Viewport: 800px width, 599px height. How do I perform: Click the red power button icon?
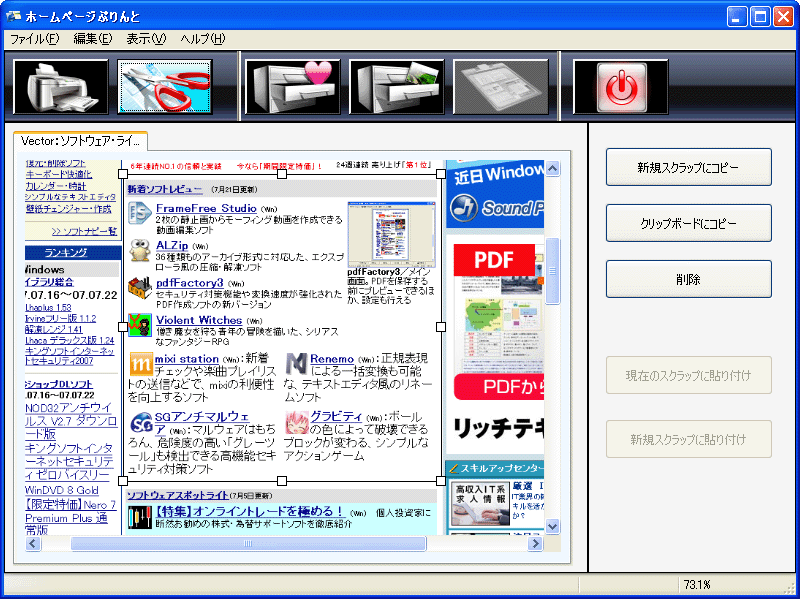point(620,86)
